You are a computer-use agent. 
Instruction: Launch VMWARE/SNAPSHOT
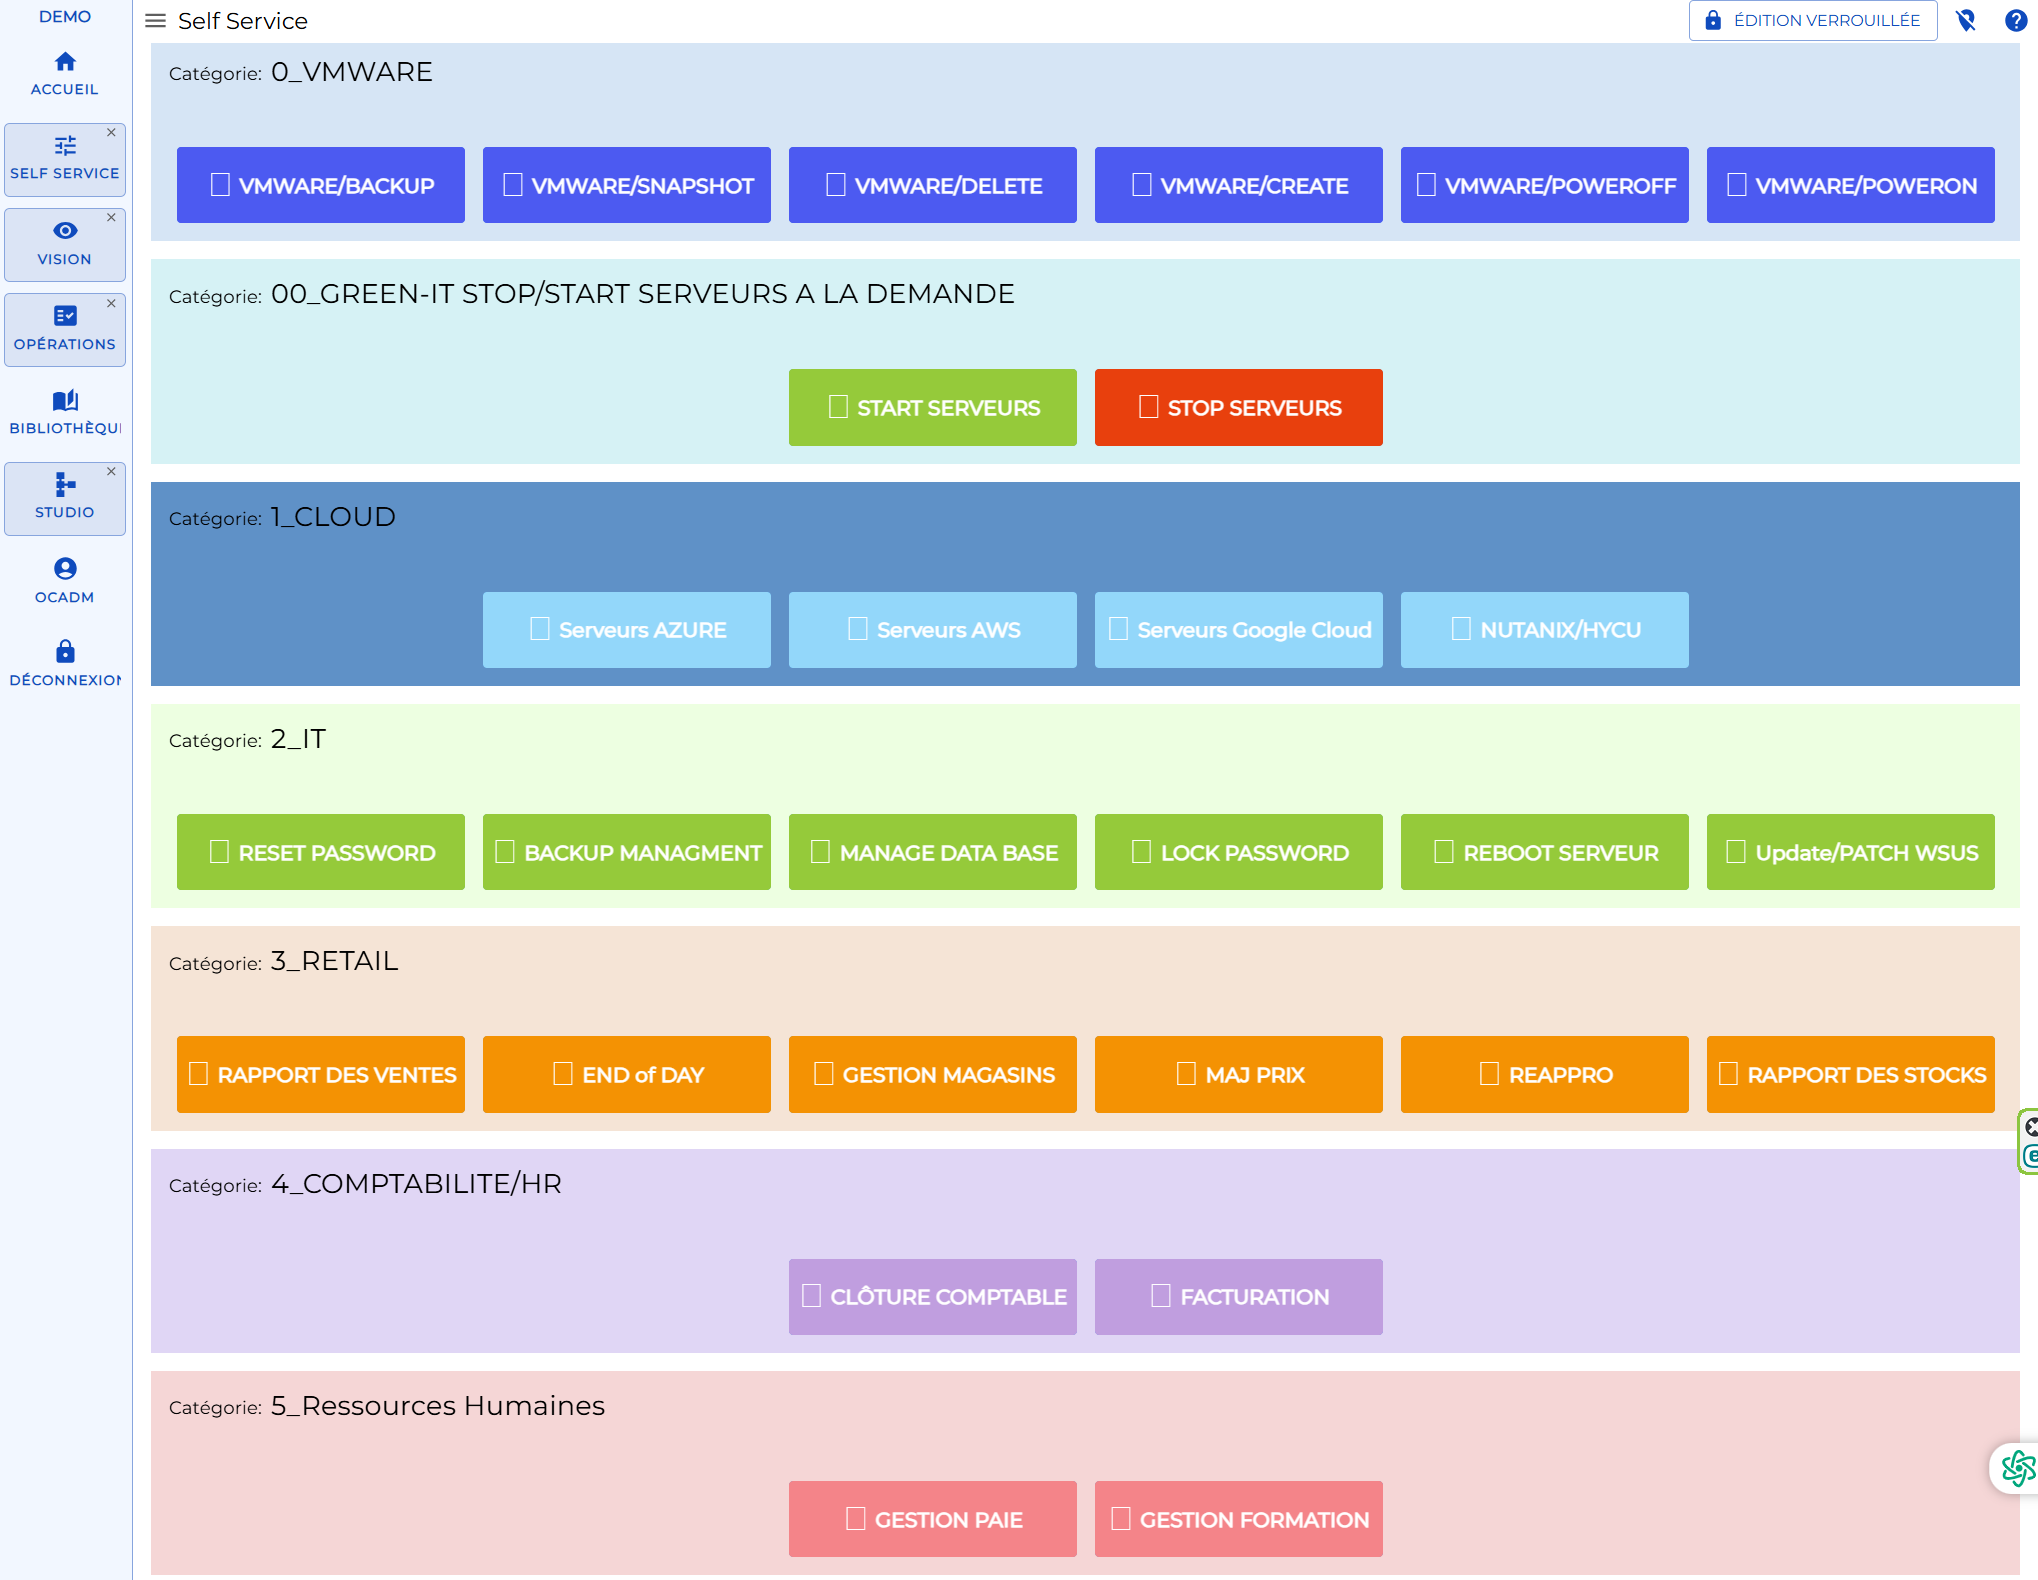(627, 185)
